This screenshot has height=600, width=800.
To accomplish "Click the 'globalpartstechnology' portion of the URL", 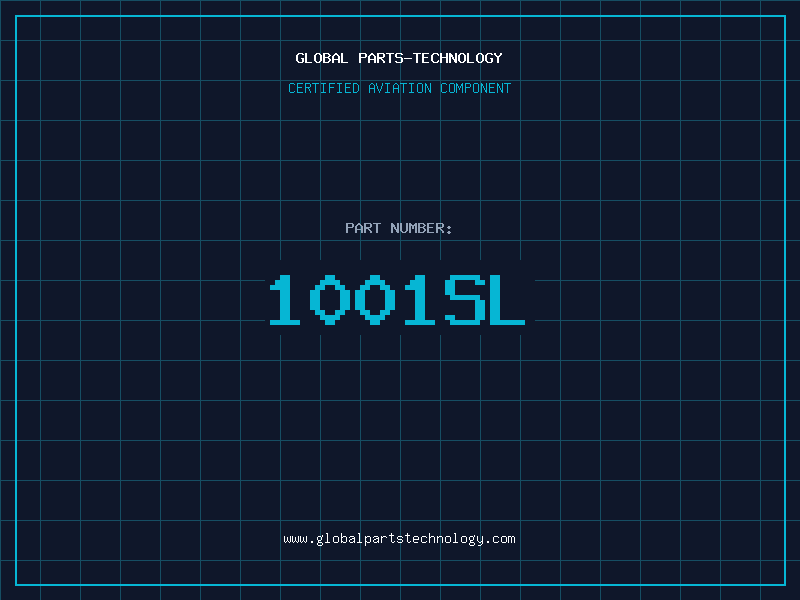I will point(400,539).
